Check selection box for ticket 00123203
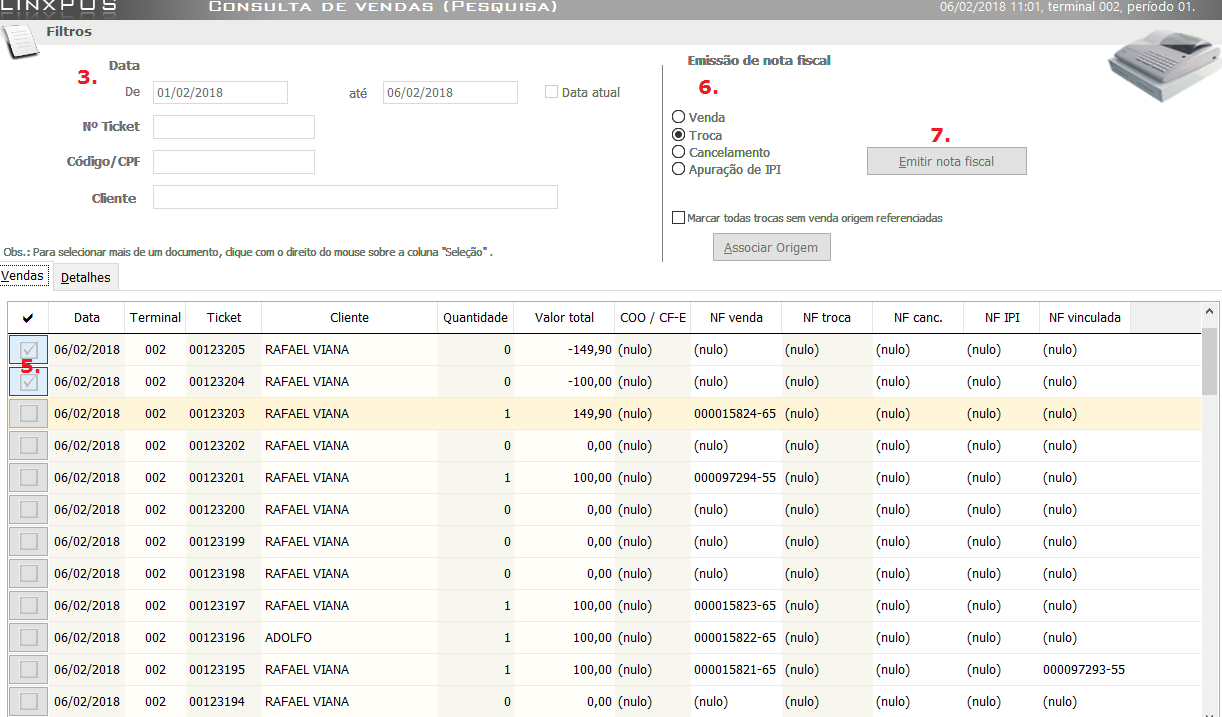This screenshot has width=1222, height=717. [29, 414]
